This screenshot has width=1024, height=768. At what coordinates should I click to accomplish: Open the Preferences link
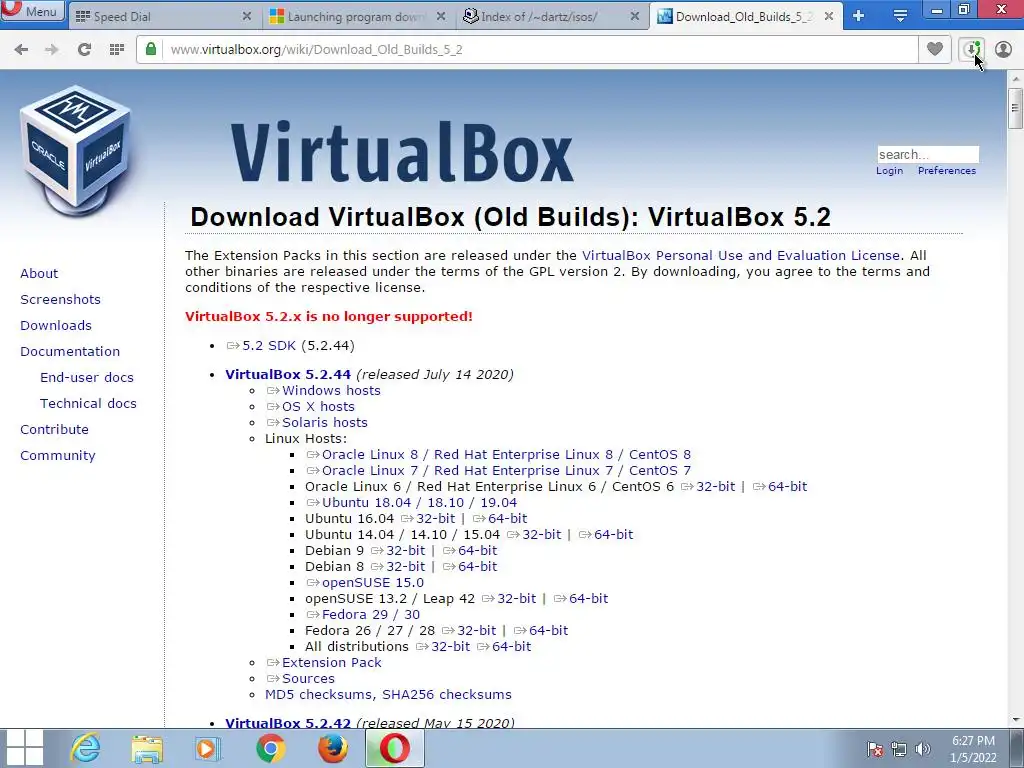[x=947, y=170]
